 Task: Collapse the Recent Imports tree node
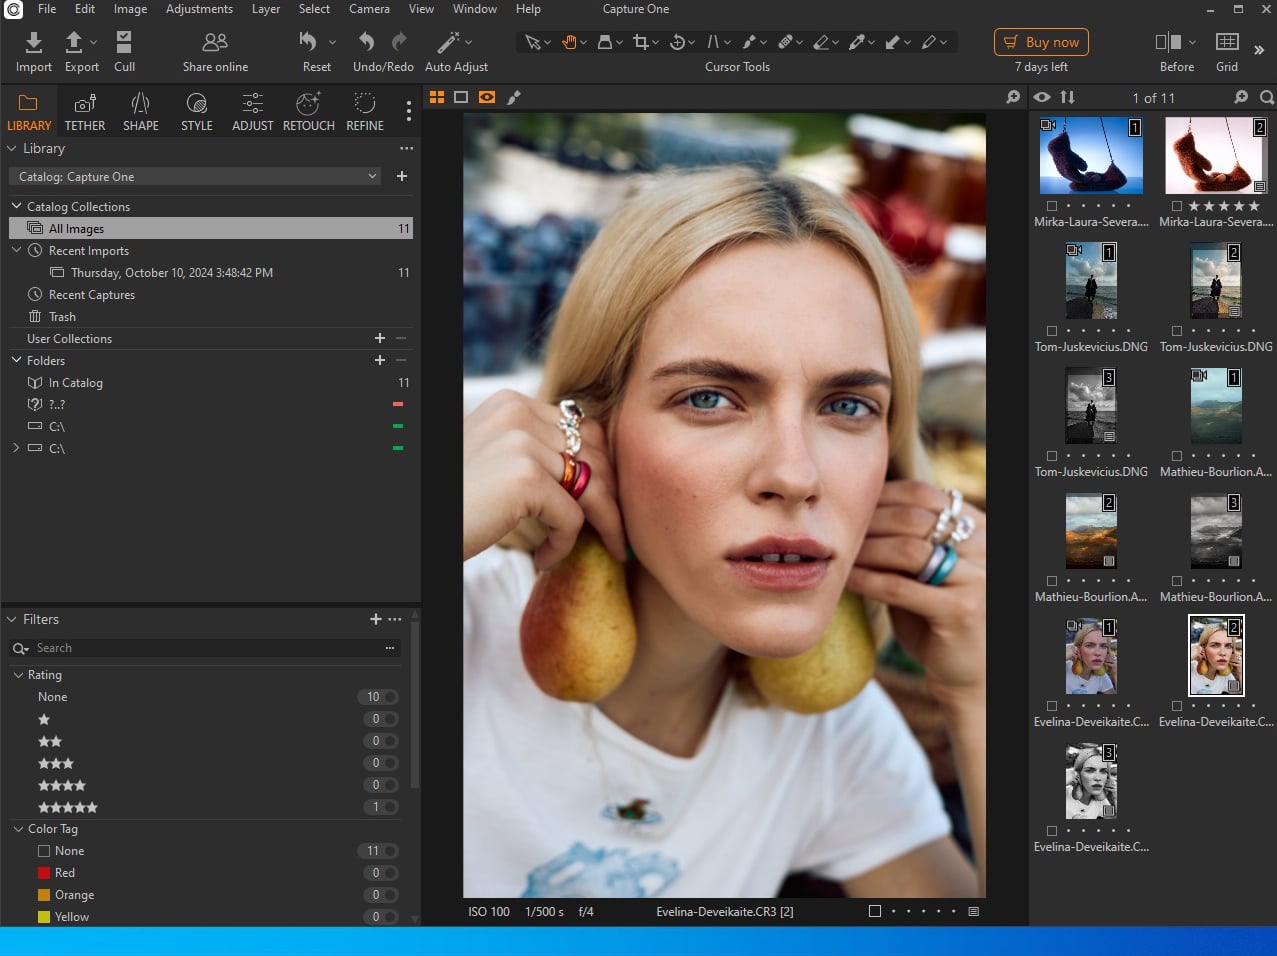coord(16,250)
